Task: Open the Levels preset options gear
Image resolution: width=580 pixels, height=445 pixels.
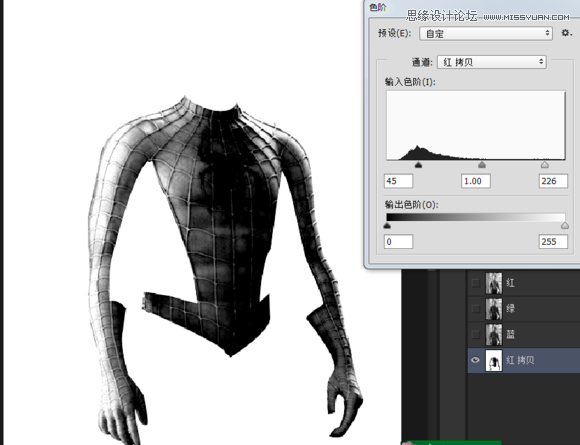Action: tap(566, 33)
